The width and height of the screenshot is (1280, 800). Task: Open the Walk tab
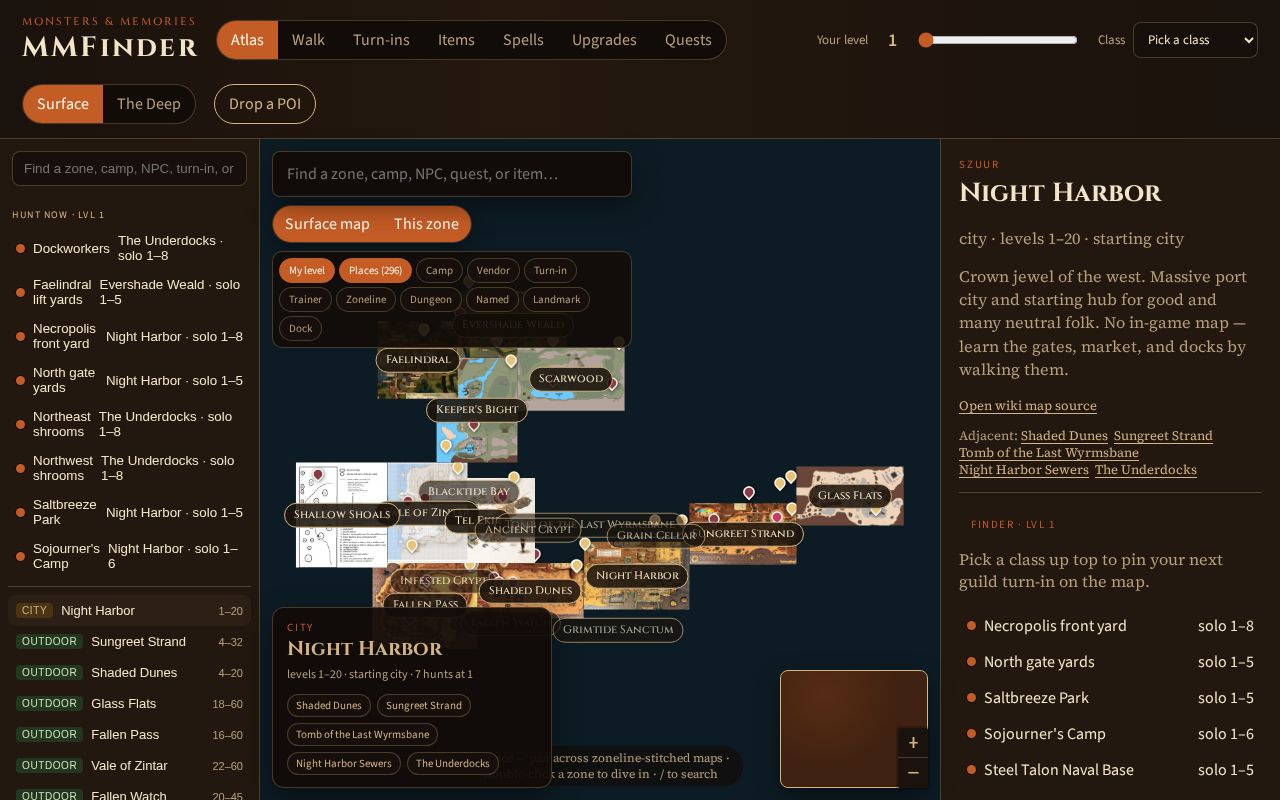308,40
